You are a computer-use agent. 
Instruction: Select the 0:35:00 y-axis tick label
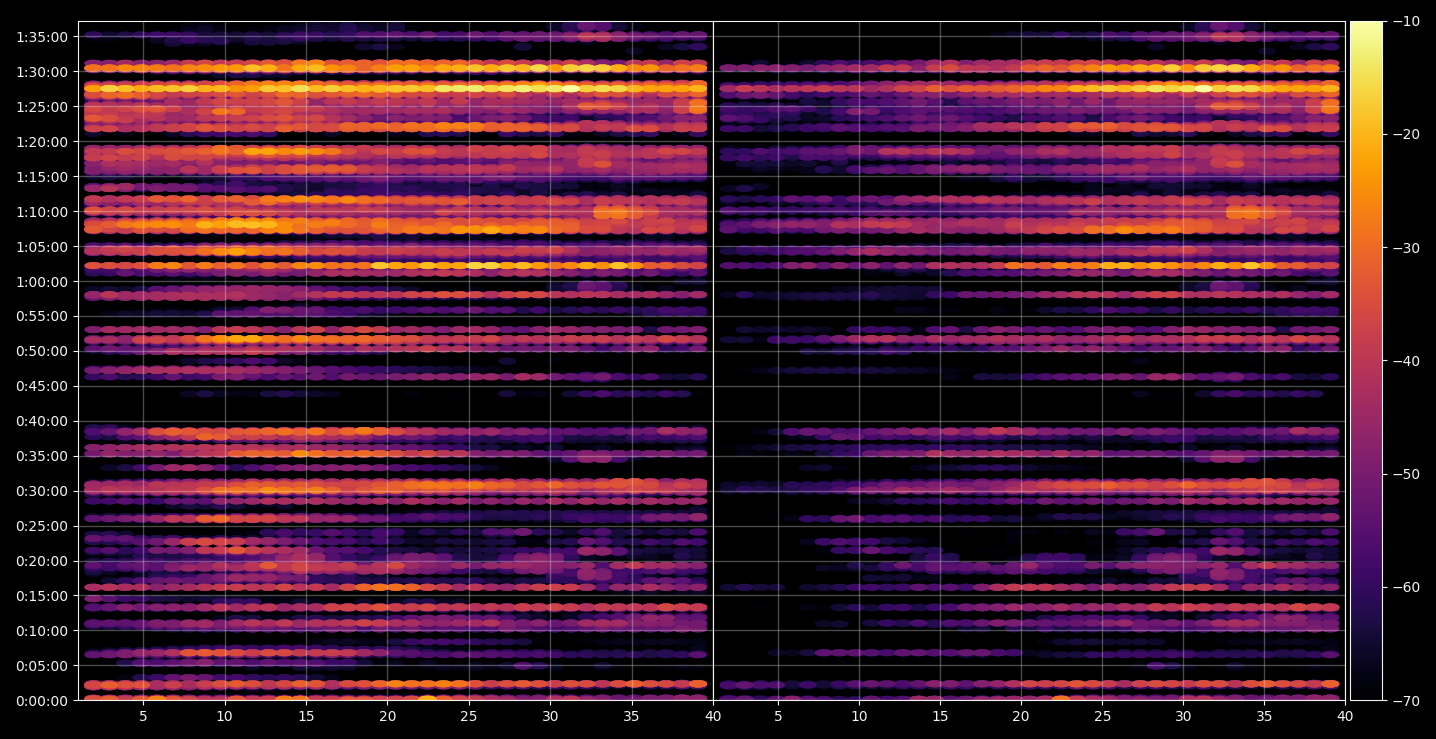click(42, 456)
